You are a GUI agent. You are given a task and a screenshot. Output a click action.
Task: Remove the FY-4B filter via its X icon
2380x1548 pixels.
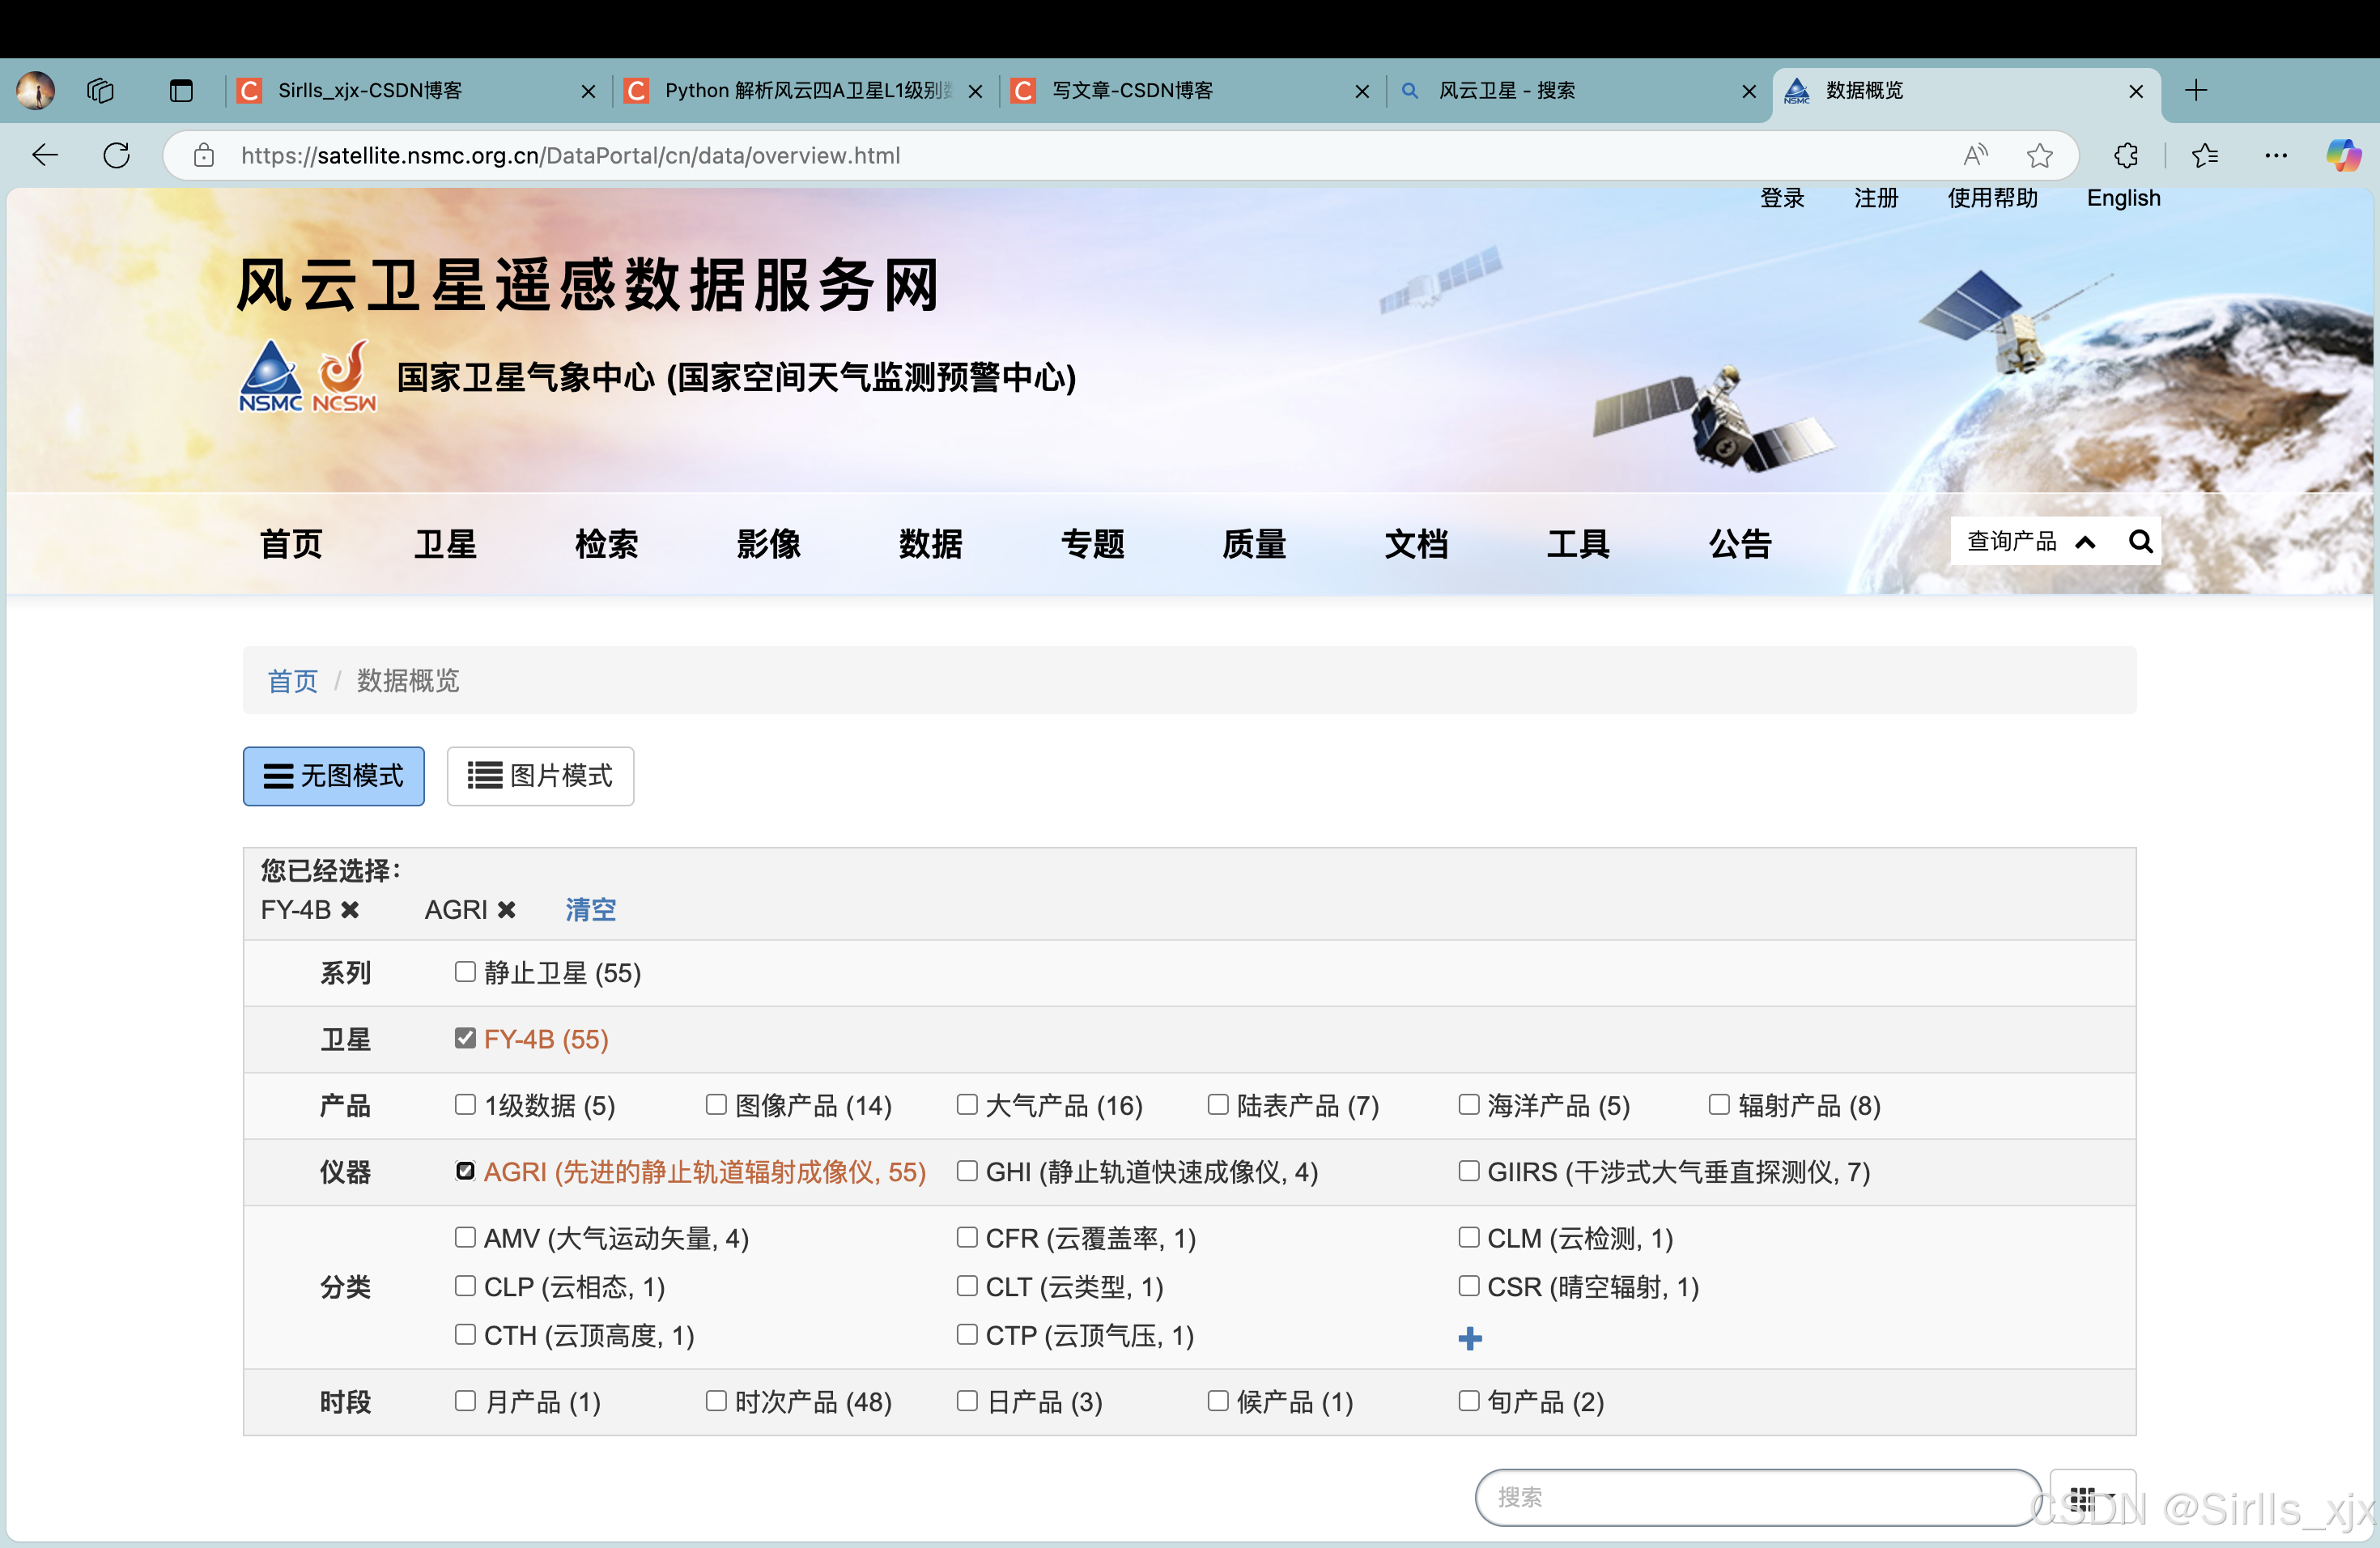pos(350,910)
